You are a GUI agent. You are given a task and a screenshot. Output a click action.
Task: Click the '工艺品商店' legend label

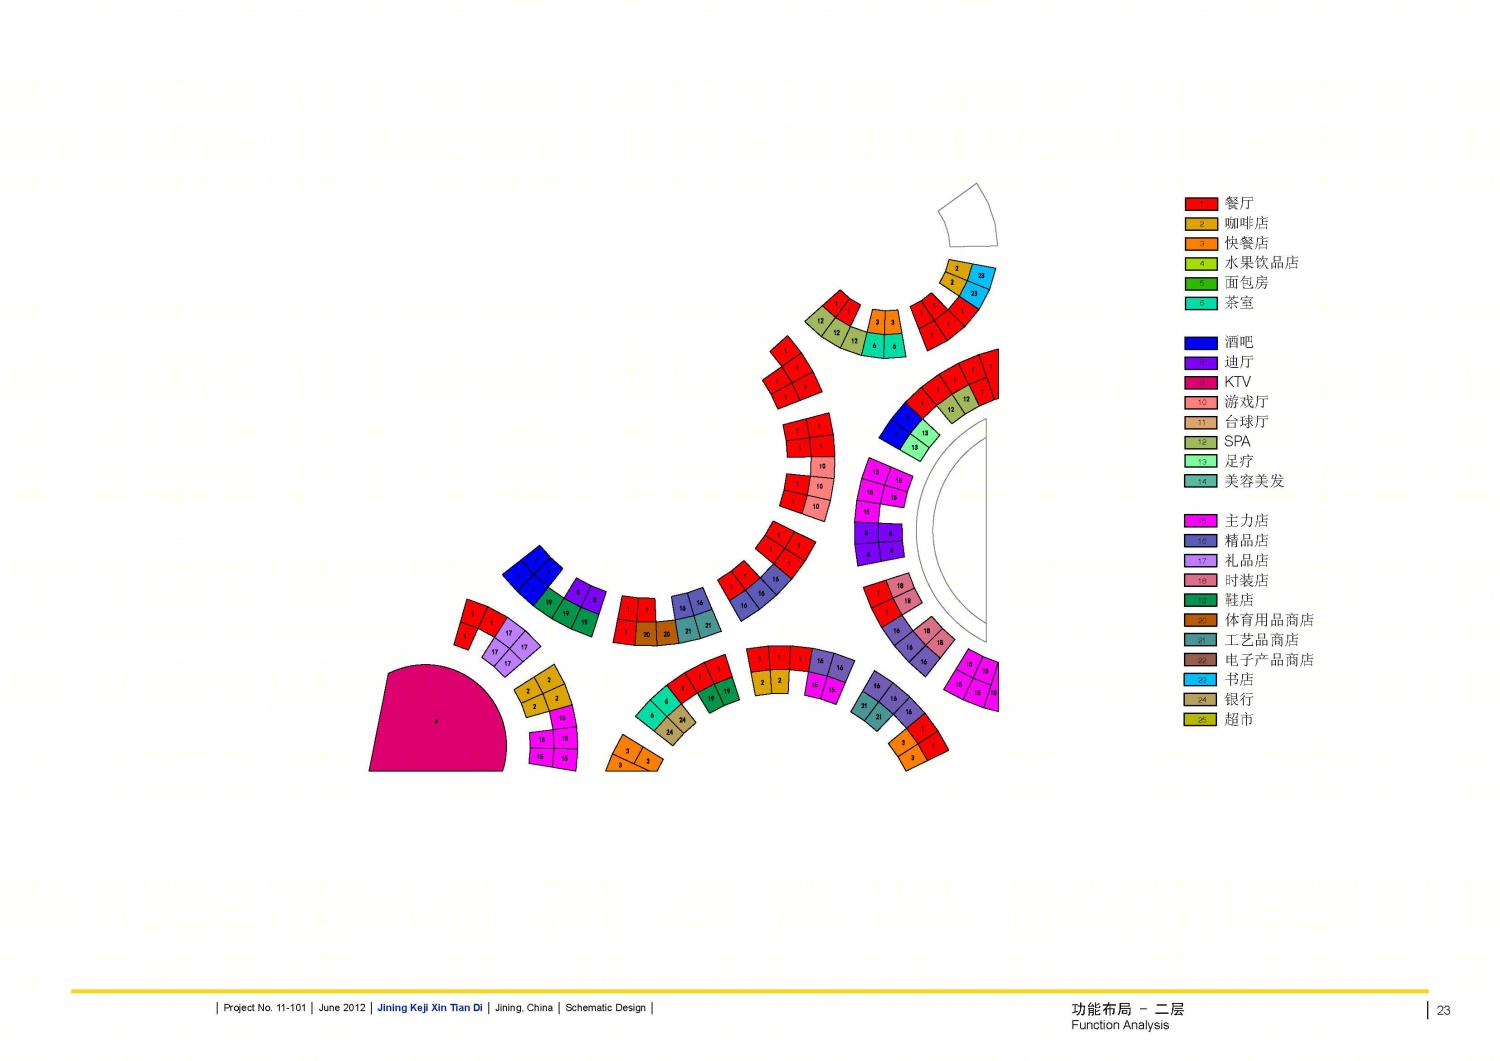1261,640
